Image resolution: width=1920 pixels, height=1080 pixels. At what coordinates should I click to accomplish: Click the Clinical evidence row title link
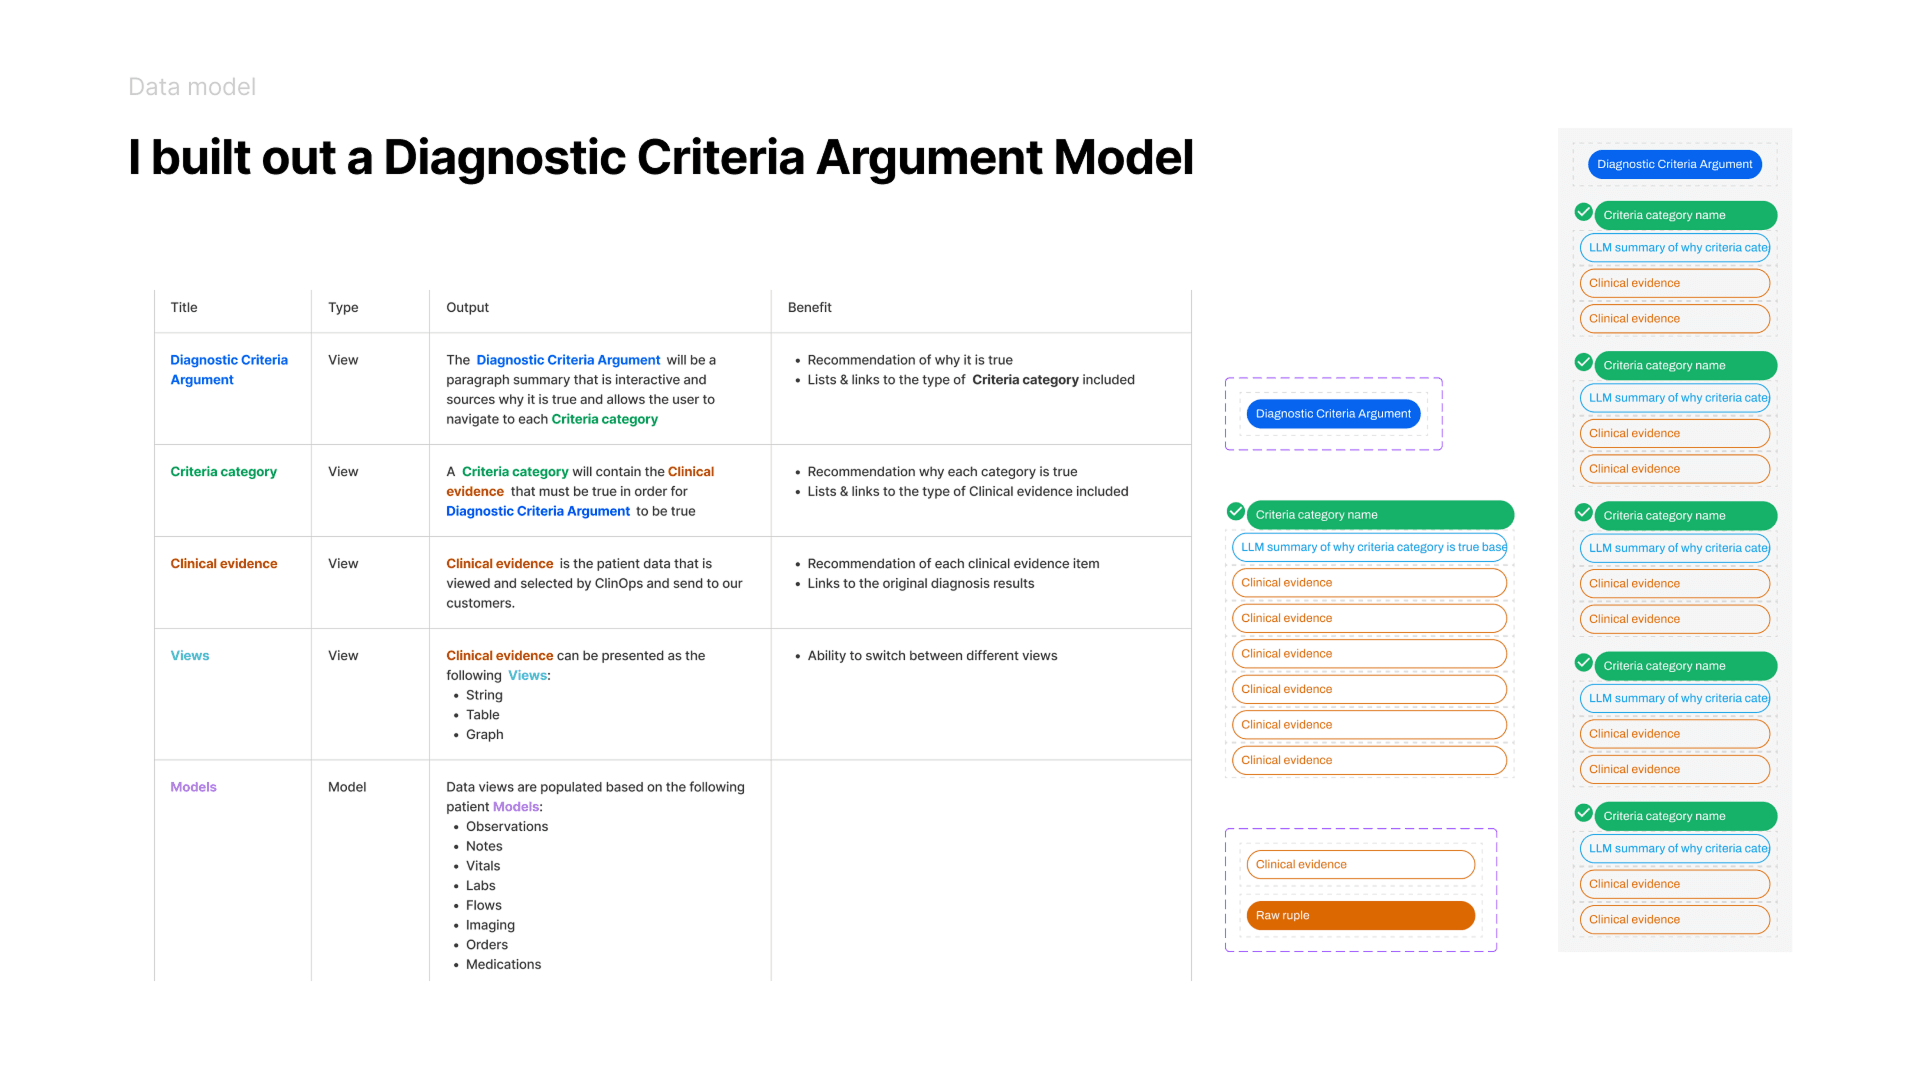223,563
